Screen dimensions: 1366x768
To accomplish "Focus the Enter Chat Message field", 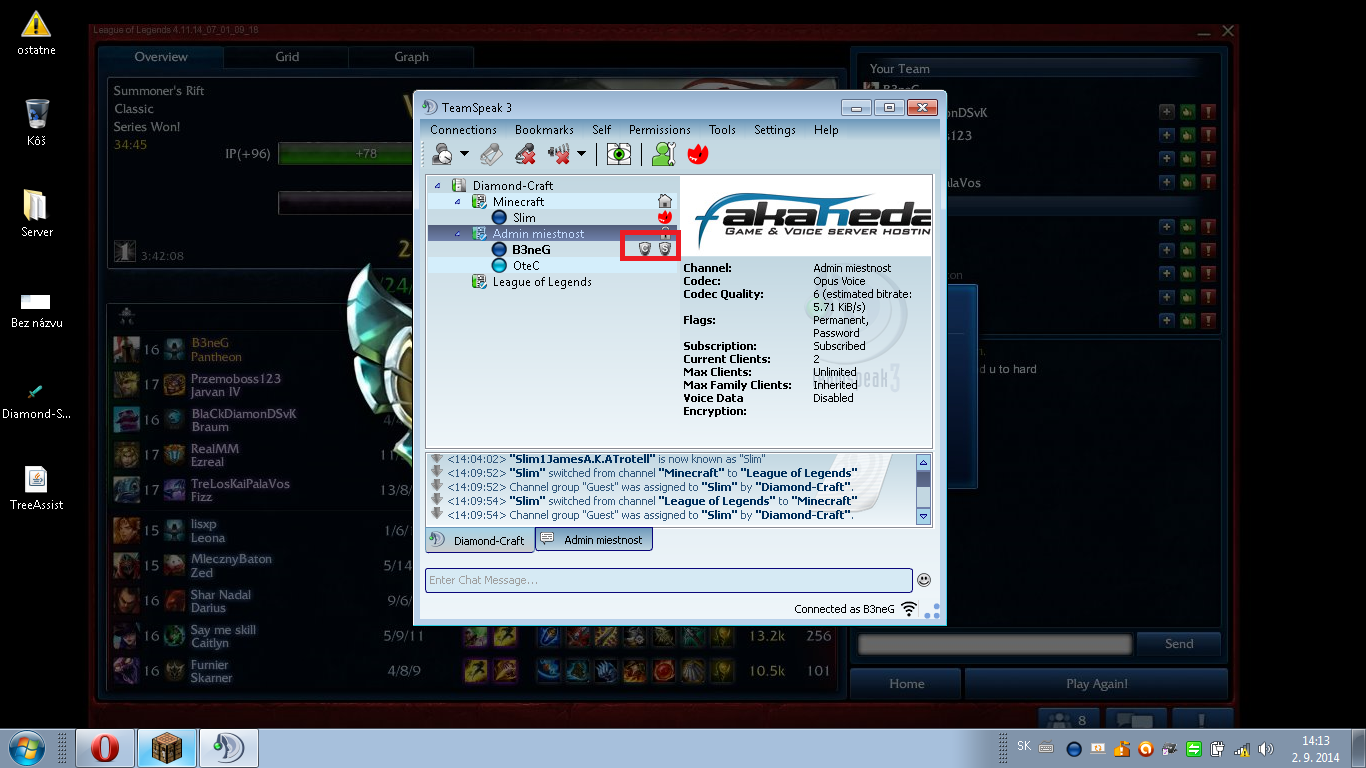I will [669, 580].
